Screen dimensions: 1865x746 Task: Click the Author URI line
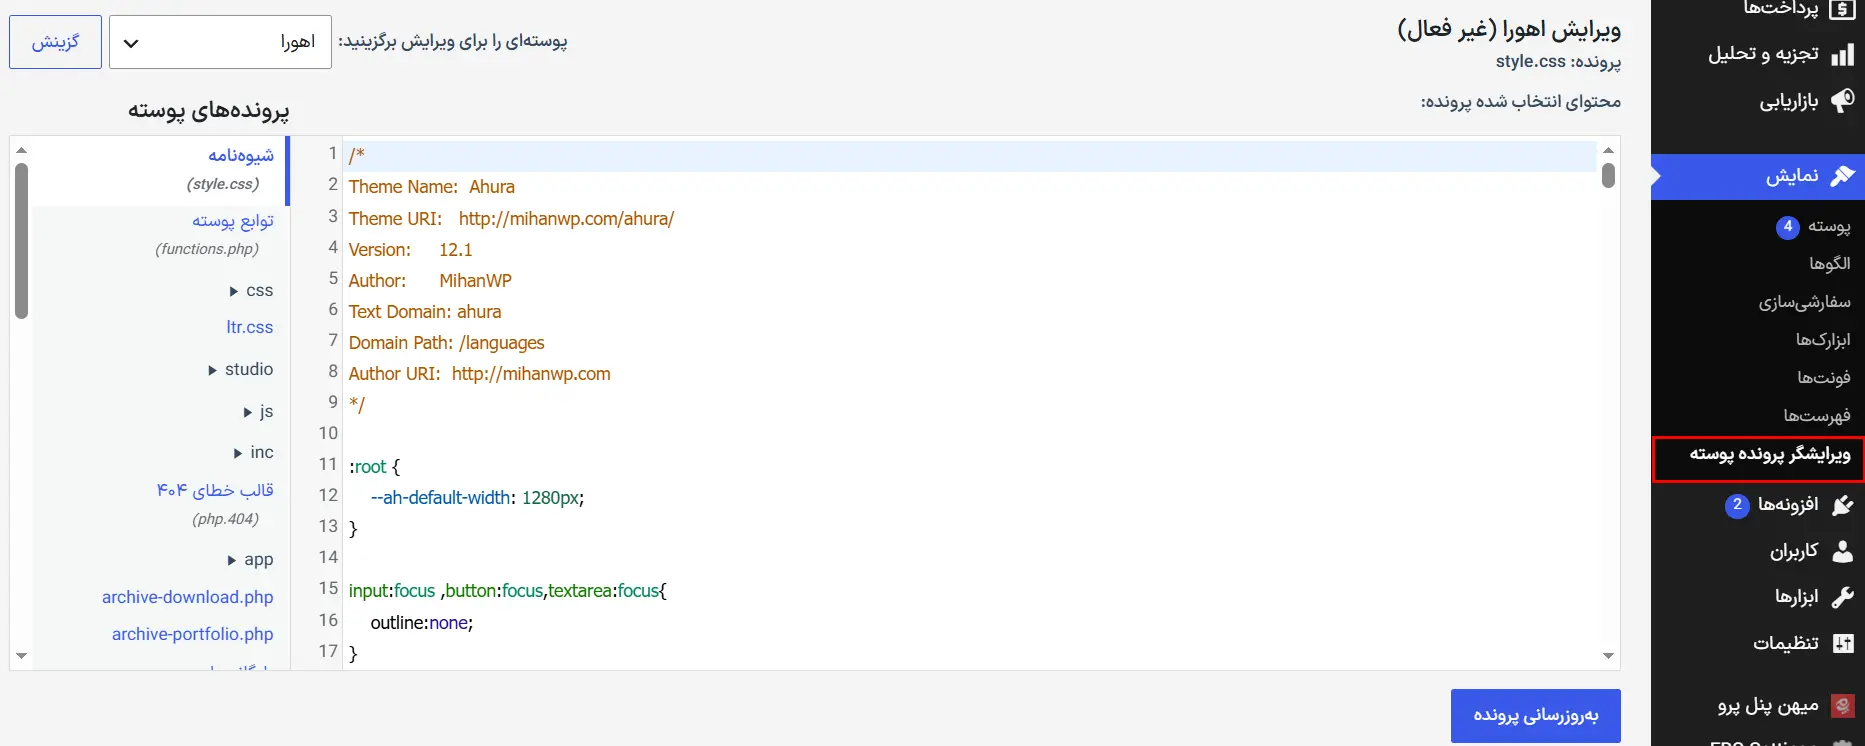pos(479,374)
